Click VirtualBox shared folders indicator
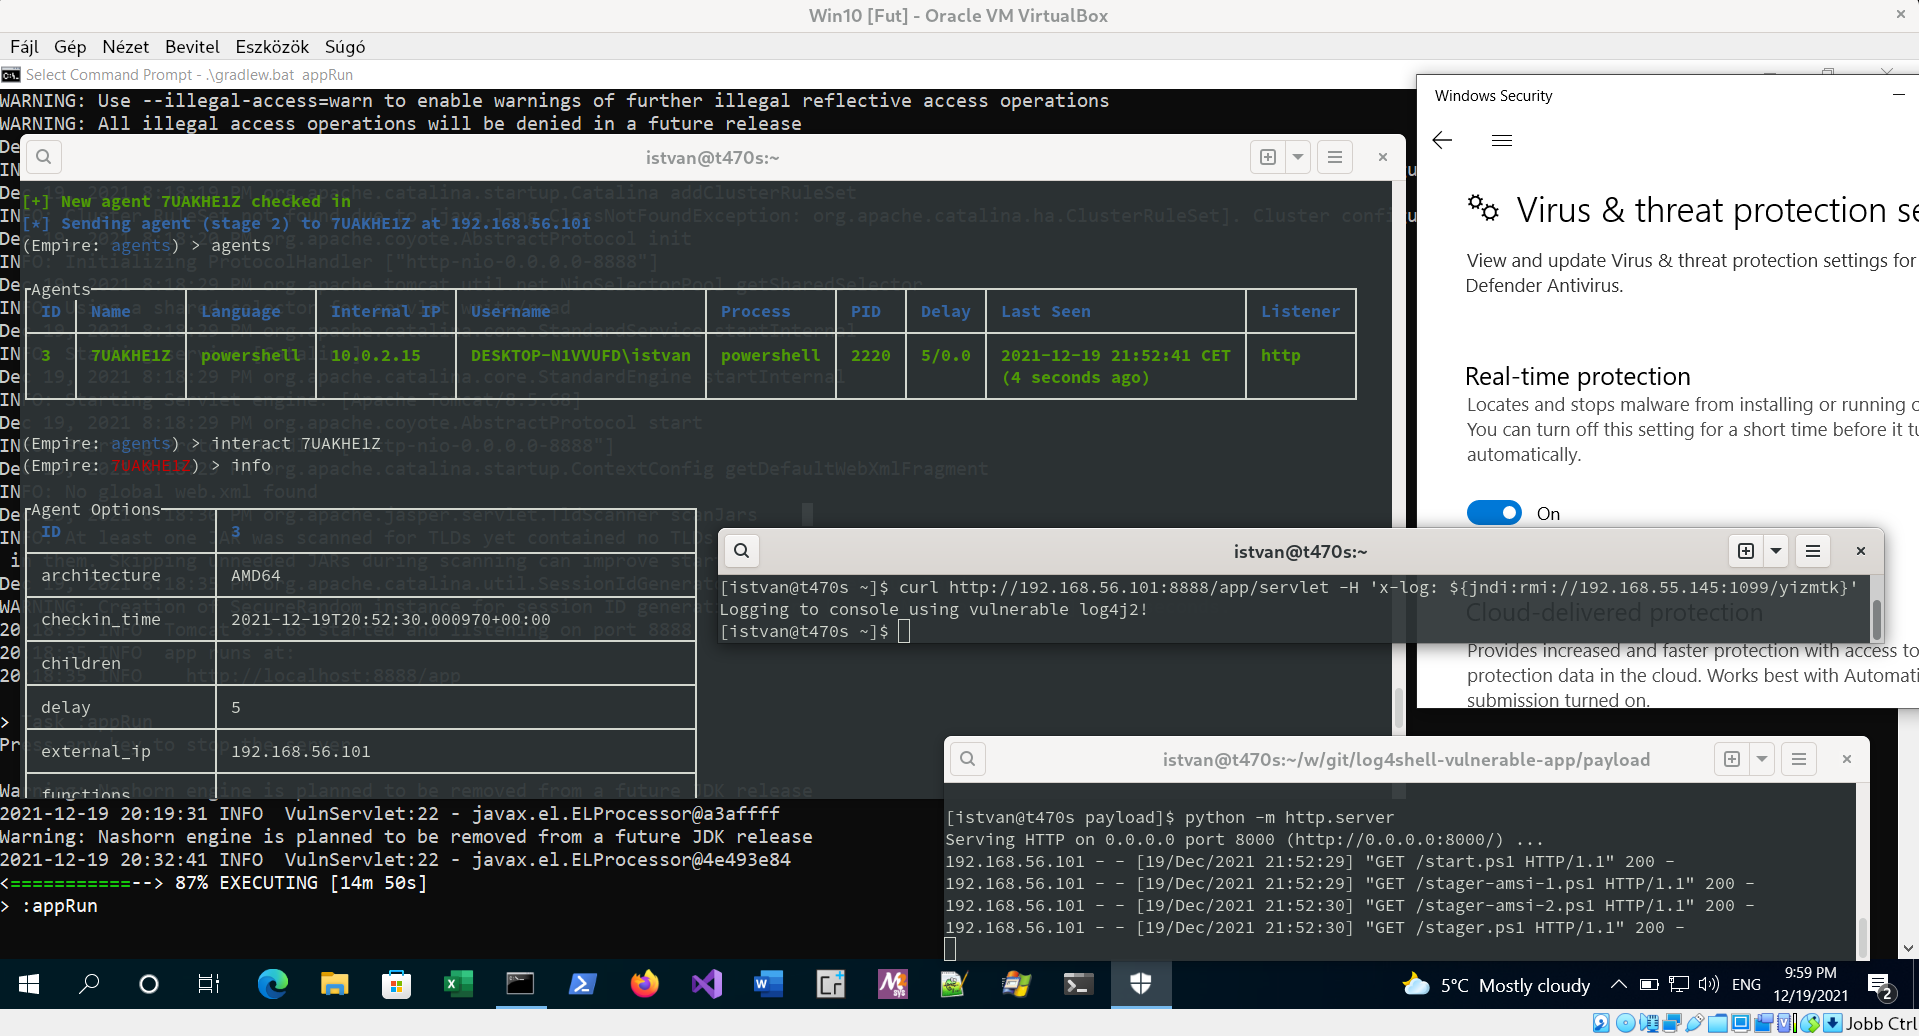The width and height of the screenshot is (1919, 1036). coord(1718,1023)
